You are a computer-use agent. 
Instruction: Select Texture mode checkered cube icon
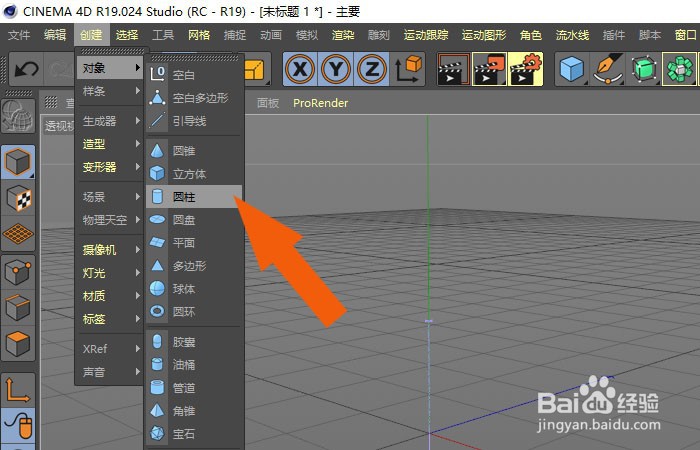pyautogui.click(x=18, y=198)
